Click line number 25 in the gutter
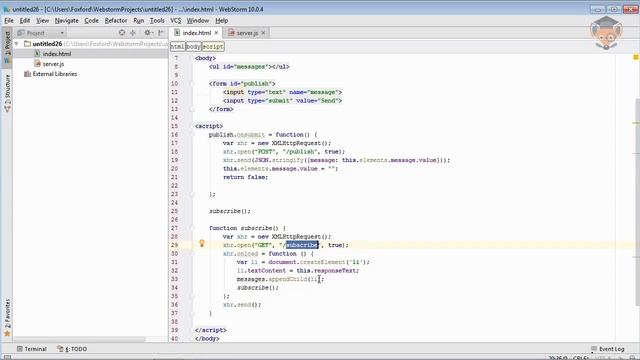Image resolution: width=640 pixels, height=360 pixels. (x=174, y=211)
